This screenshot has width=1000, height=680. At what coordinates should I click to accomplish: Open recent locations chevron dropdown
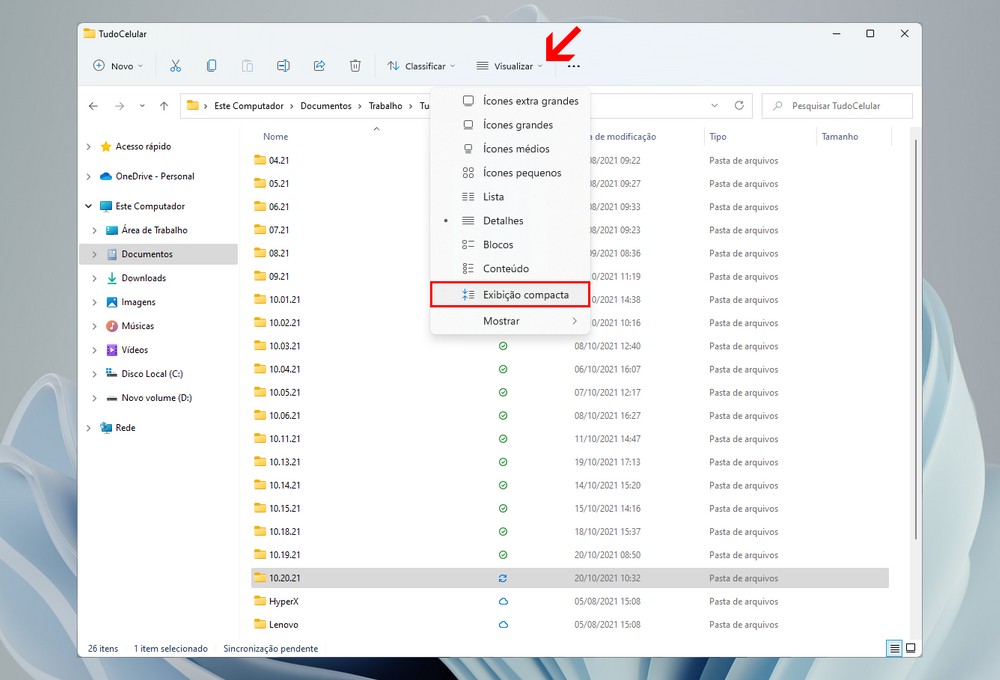[142, 106]
